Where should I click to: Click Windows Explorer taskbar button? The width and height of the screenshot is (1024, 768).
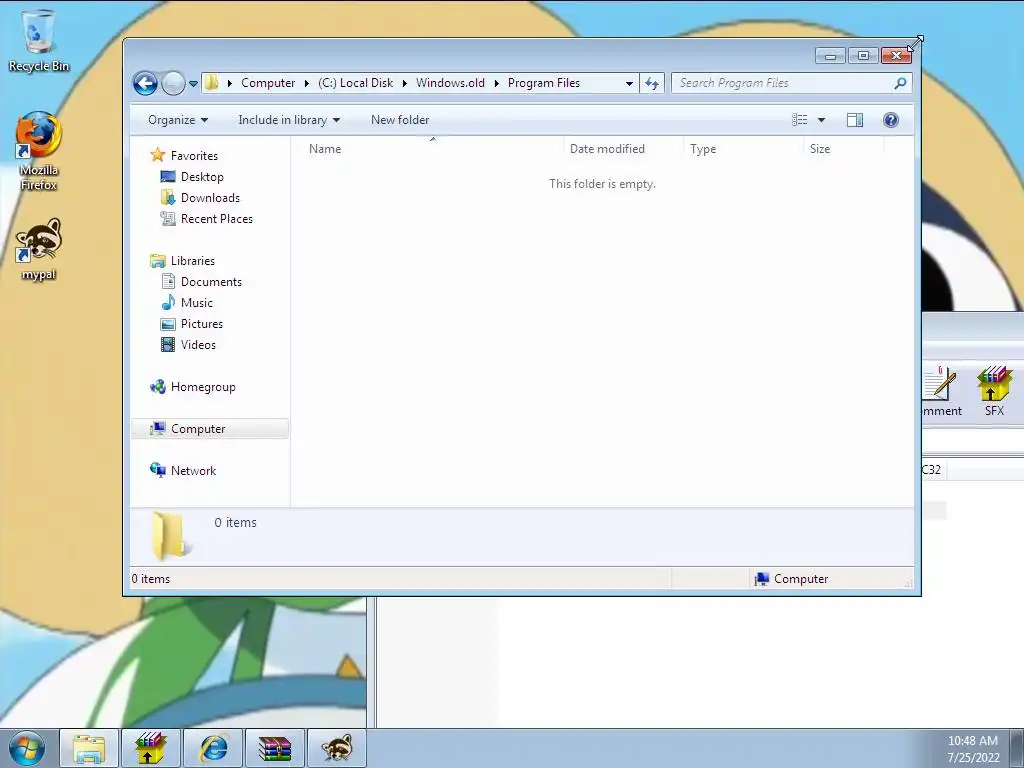click(x=89, y=748)
